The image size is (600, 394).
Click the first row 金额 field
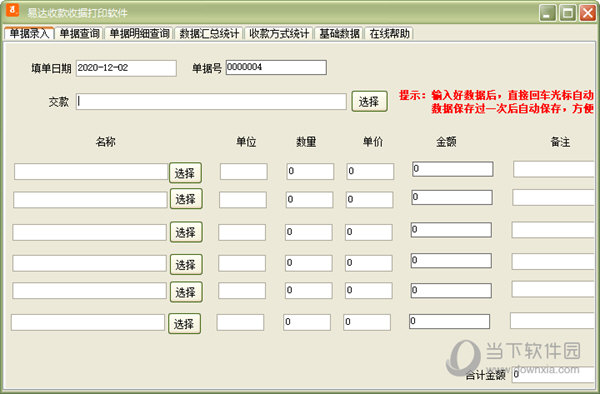453,169
